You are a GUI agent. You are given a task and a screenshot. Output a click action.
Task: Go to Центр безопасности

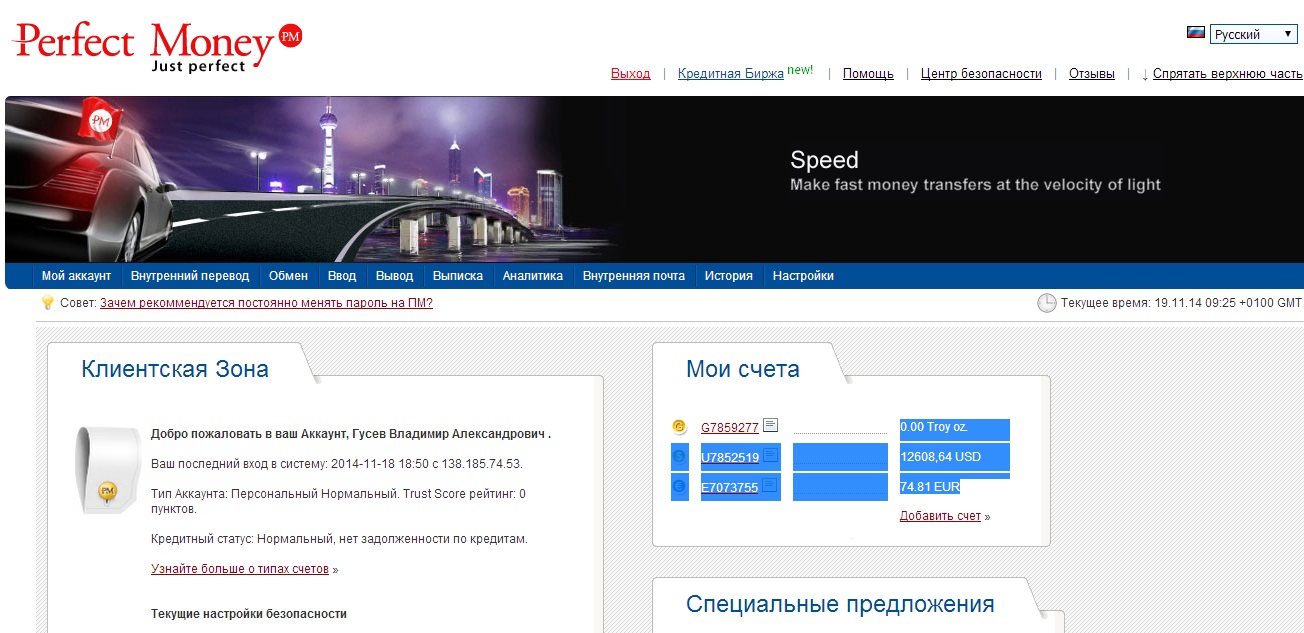981,74
